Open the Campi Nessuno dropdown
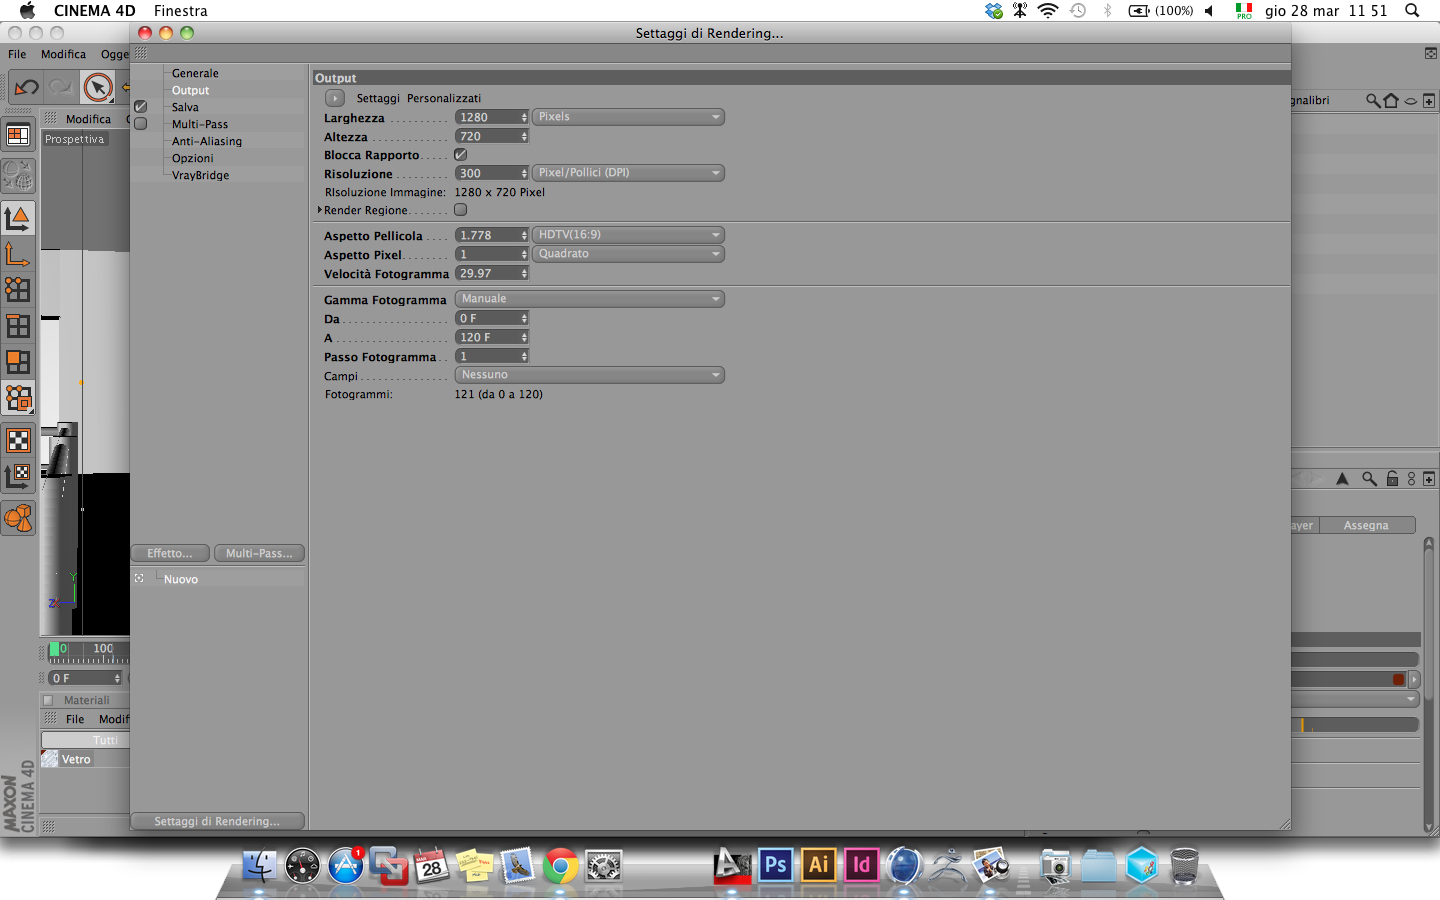This screenshot has width=1440, height=900. pyautogui.click(x=590, y=375)
